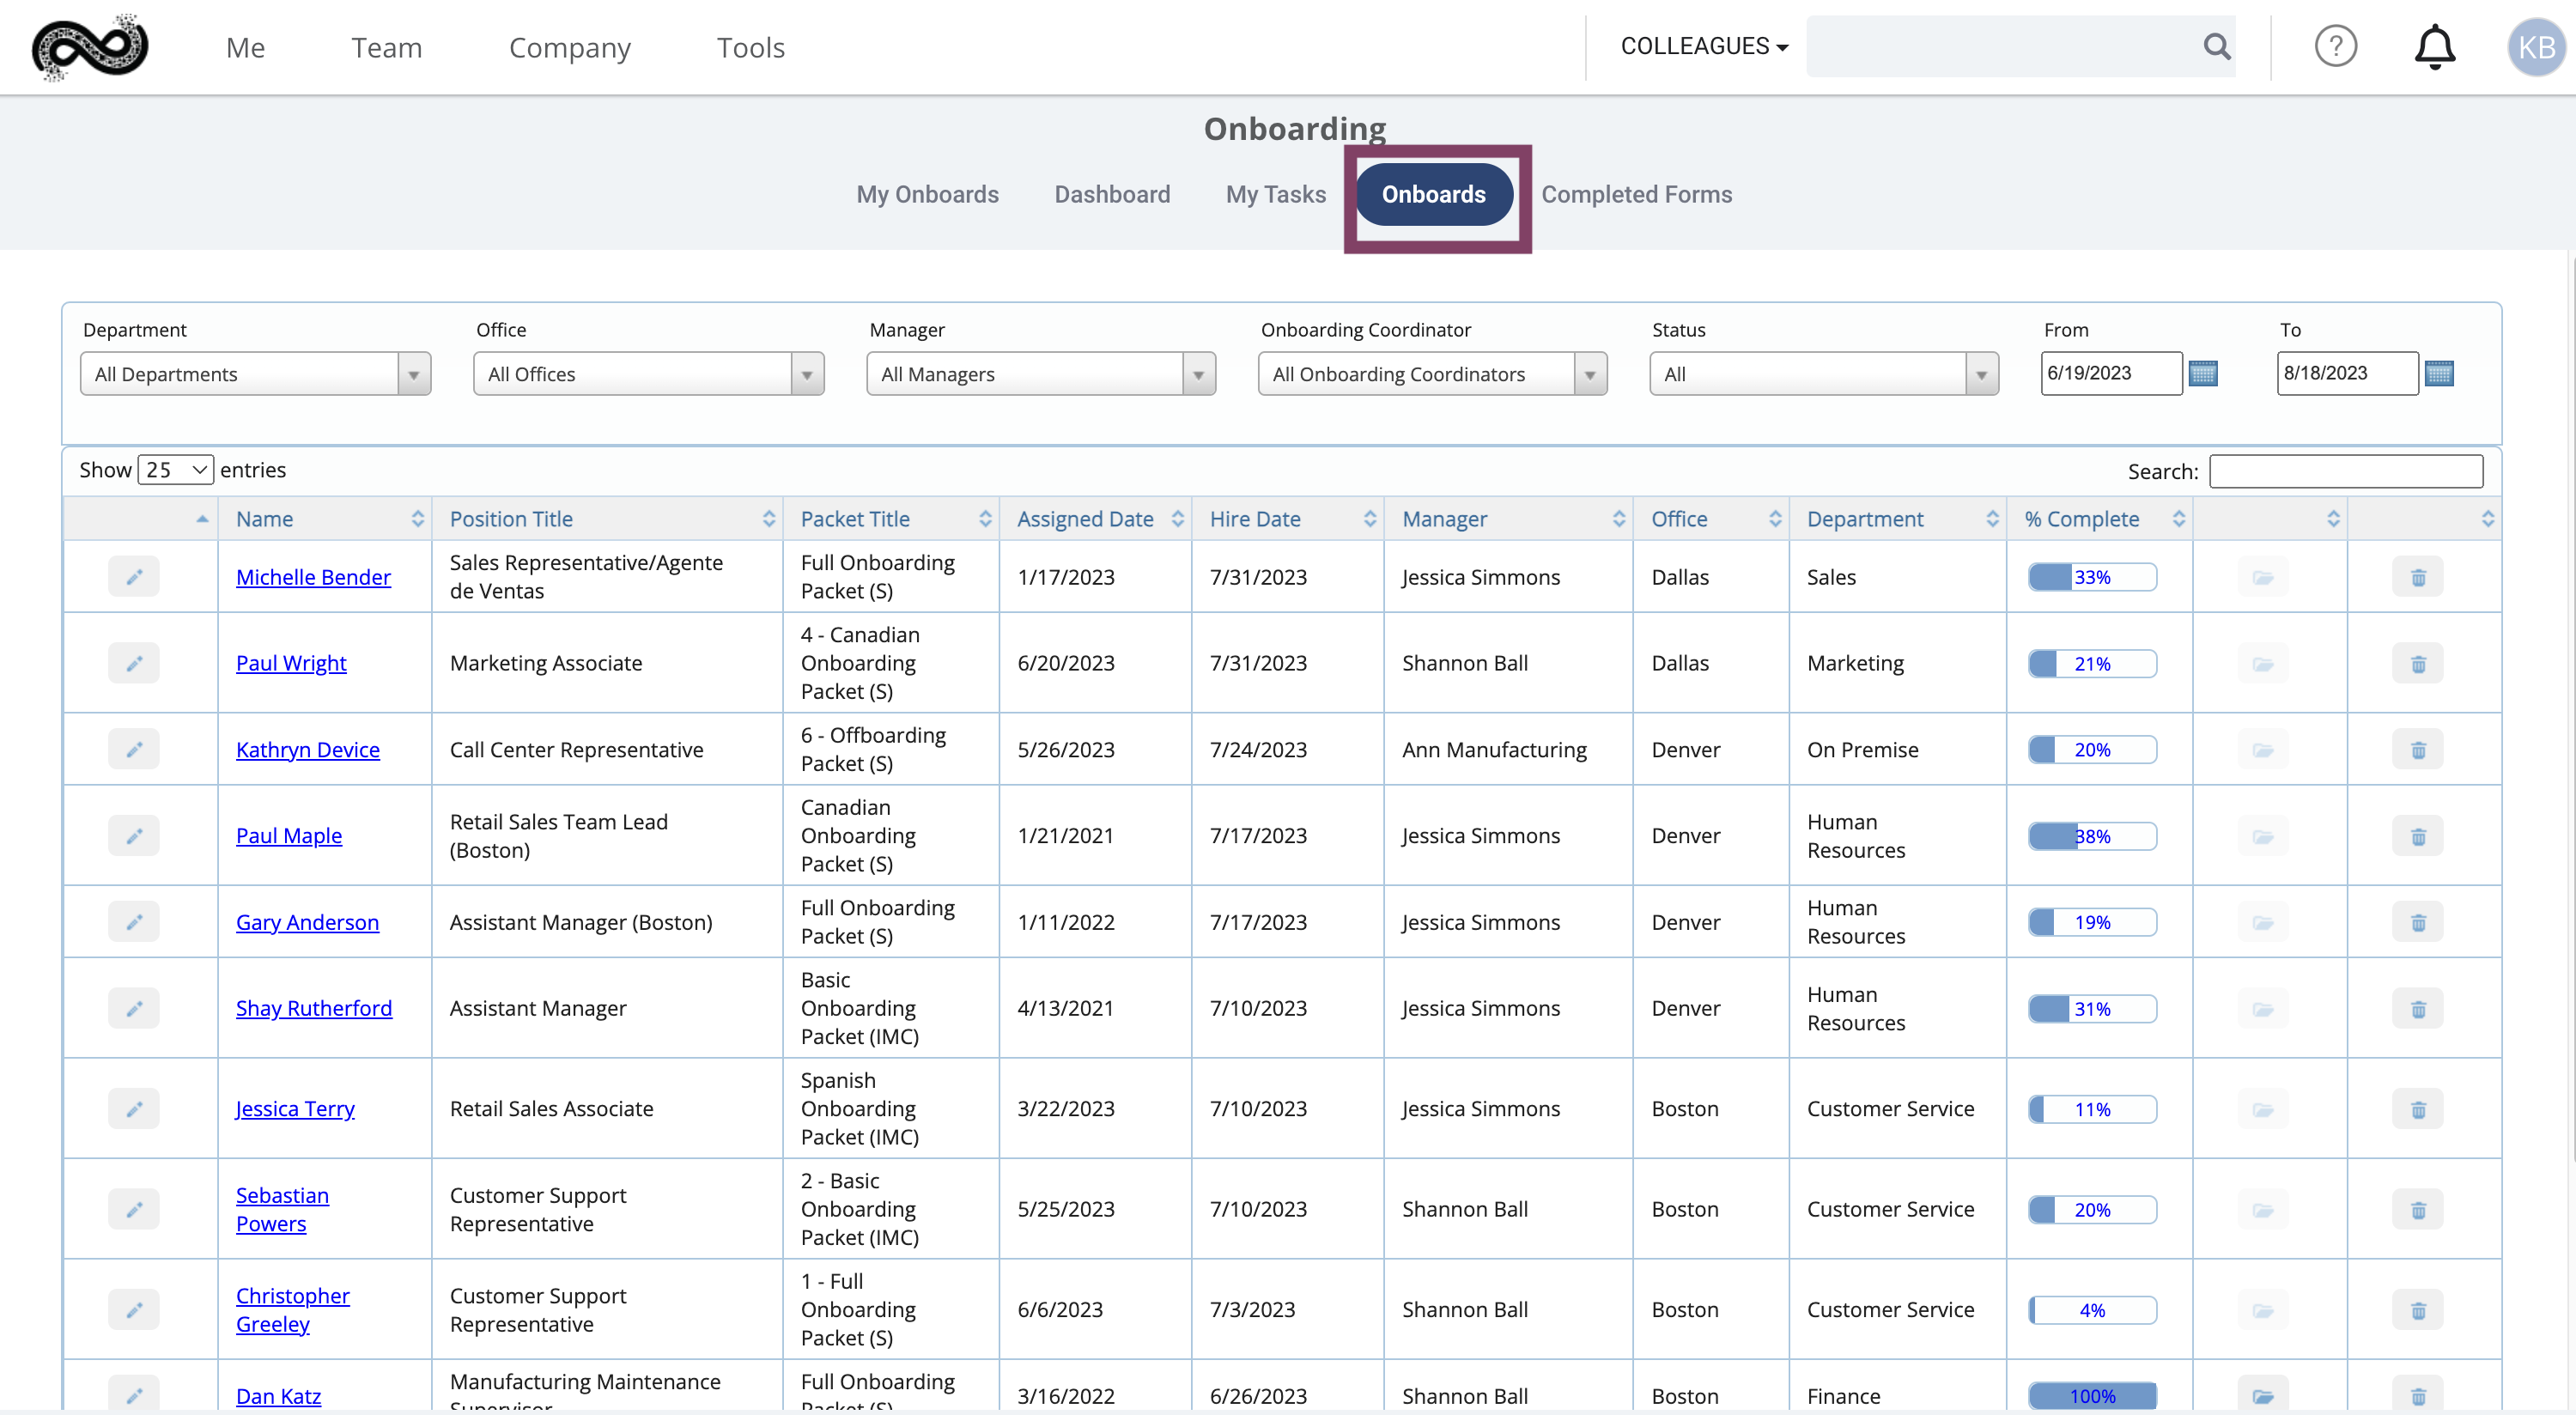Open the Team menu

click(x=386, y=47)
